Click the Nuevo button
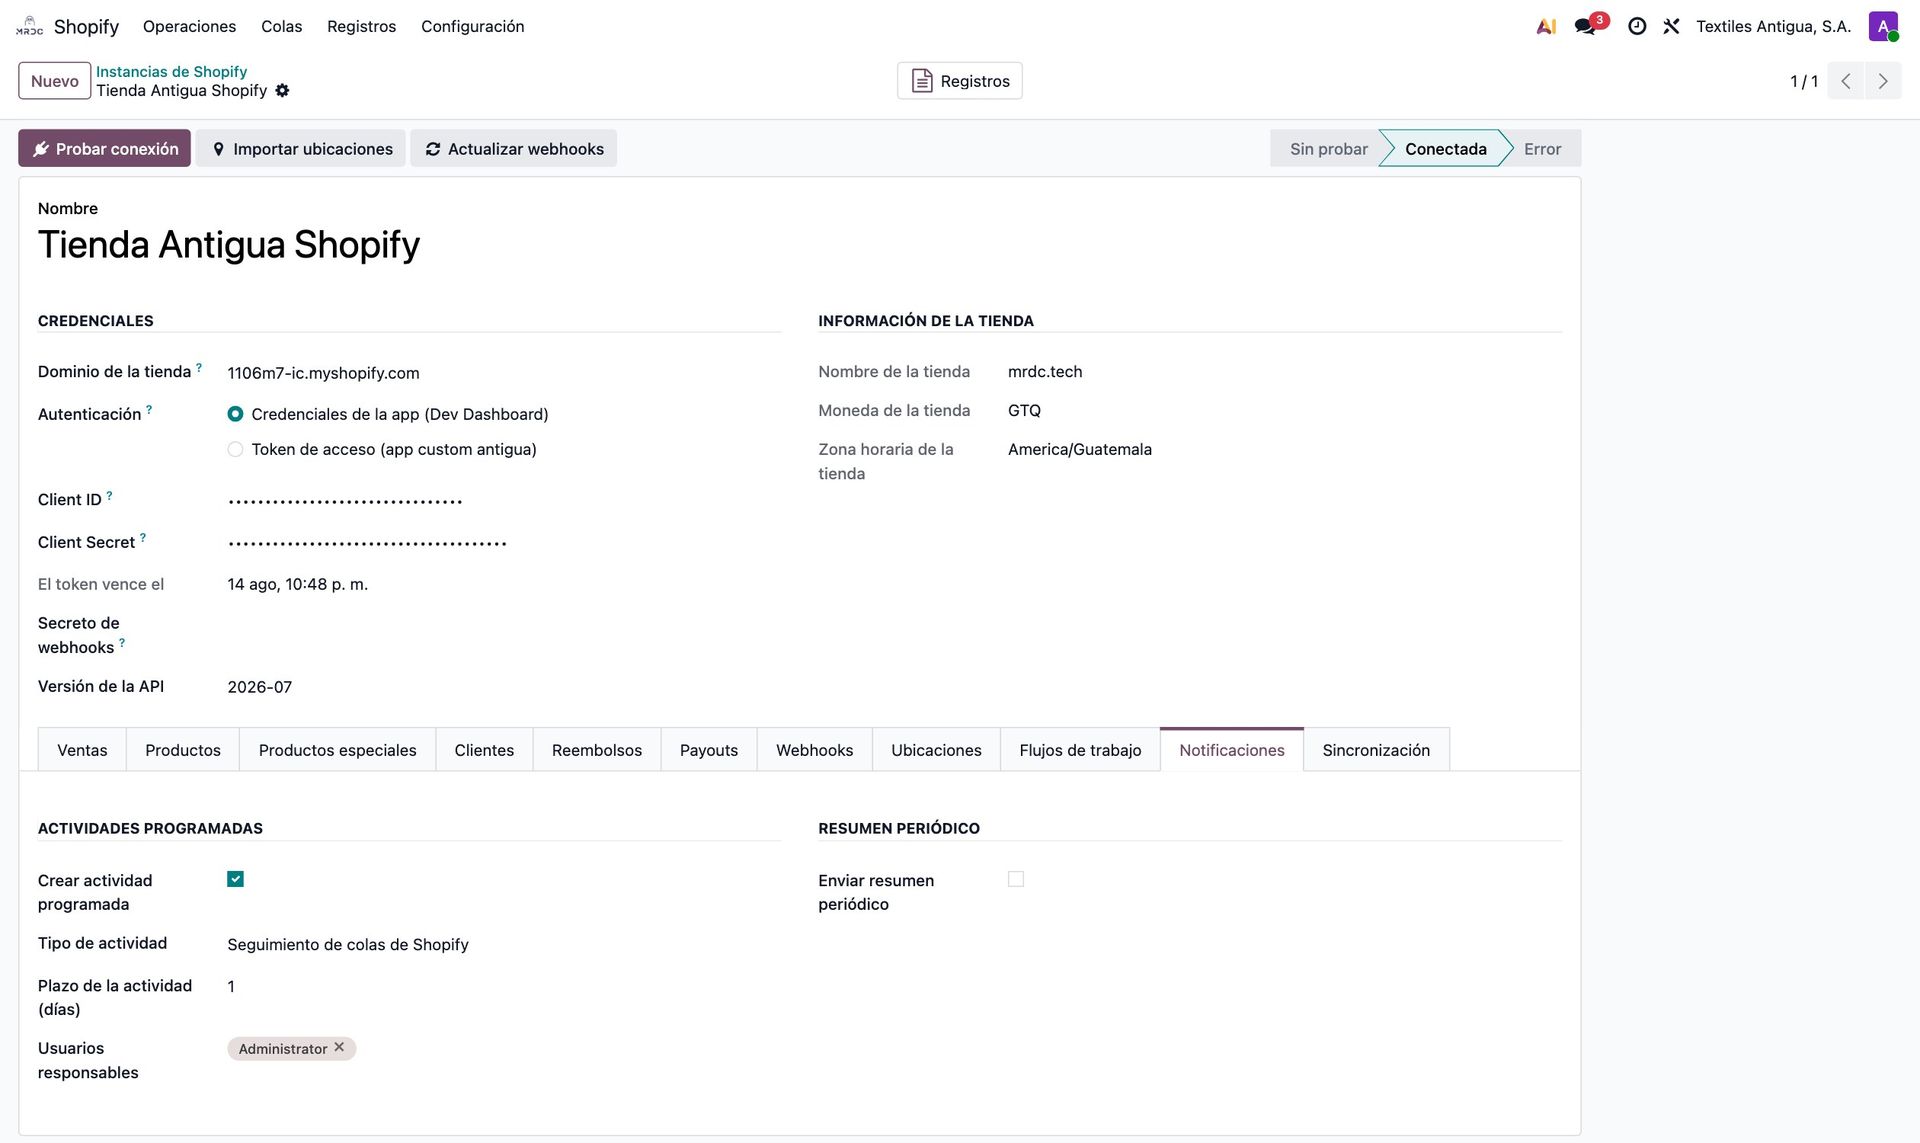The height and width of the screenshot is (1143, 1920). pos(55,81)
